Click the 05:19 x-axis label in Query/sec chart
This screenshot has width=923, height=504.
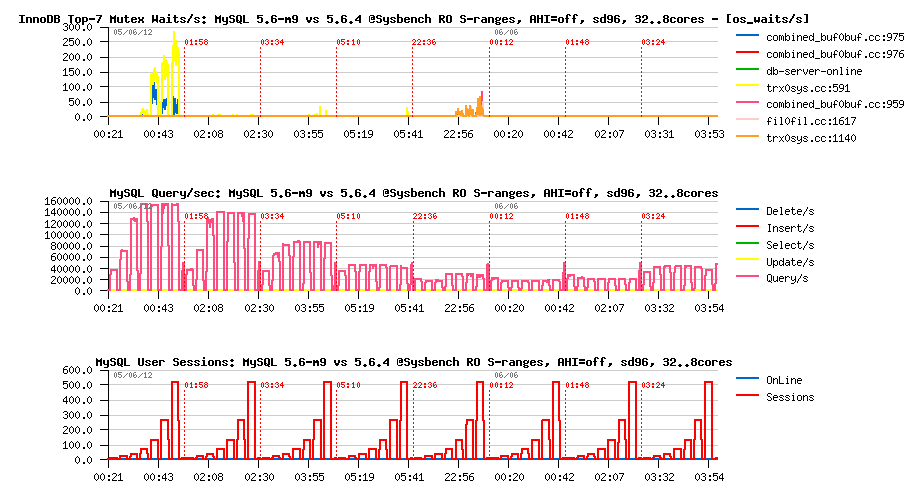click(x=358, y=308)
